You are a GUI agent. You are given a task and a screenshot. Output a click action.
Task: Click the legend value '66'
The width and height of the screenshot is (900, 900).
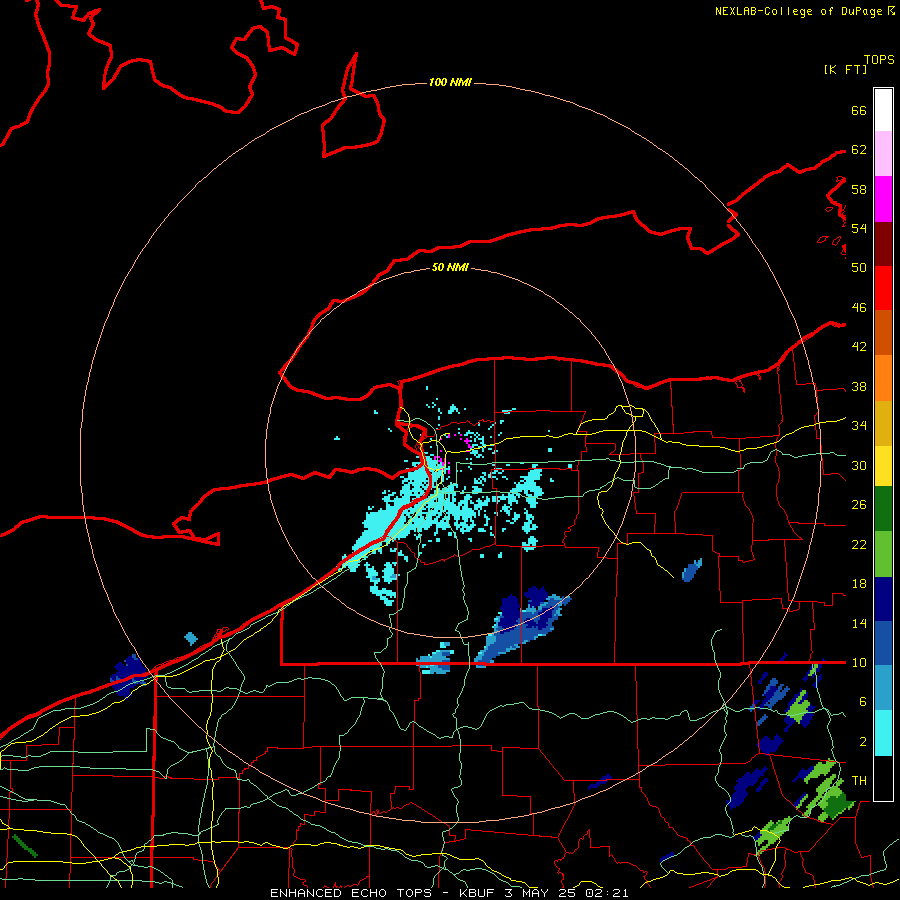click(859, 110)
